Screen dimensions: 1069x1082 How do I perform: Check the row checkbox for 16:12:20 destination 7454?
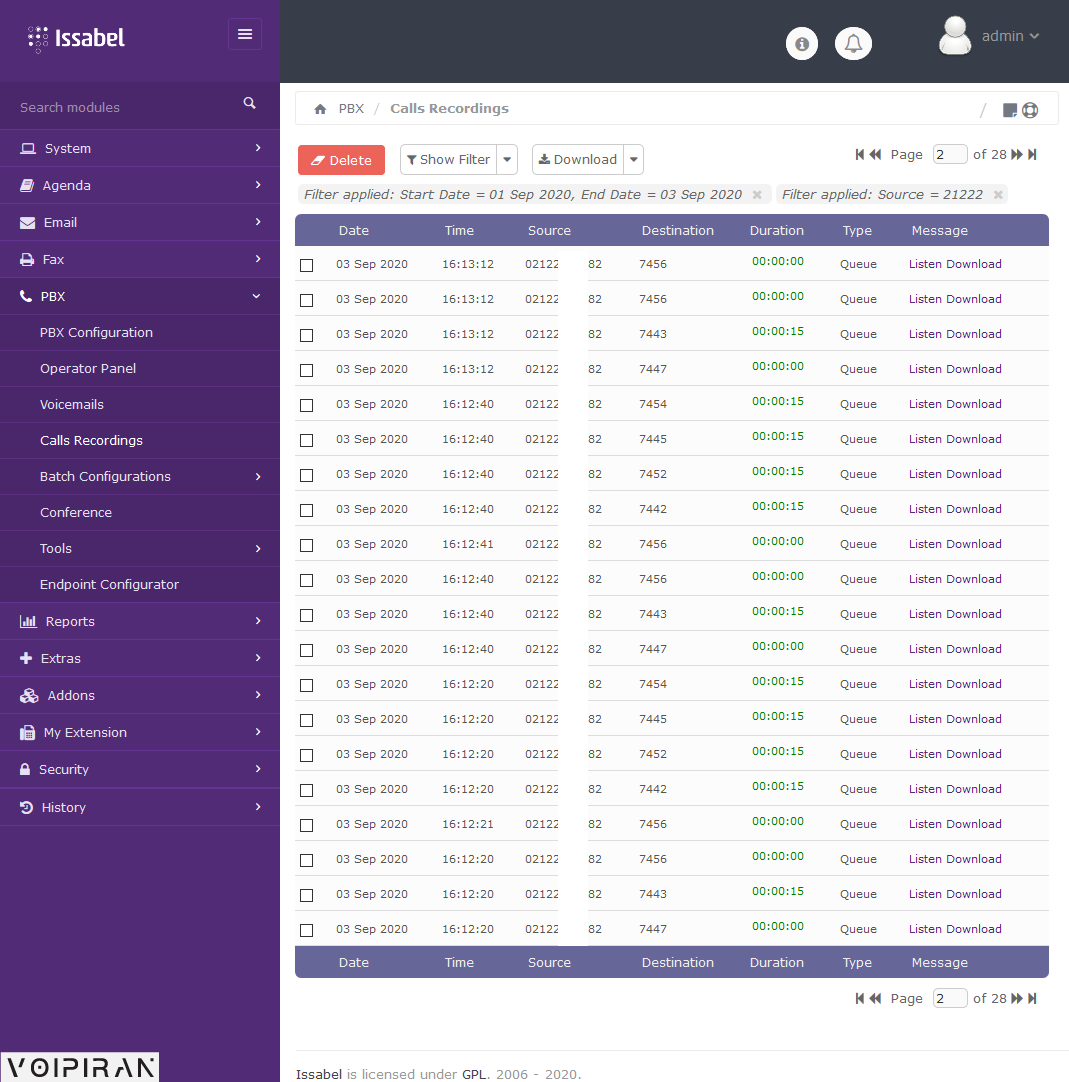tap(306, 685)
